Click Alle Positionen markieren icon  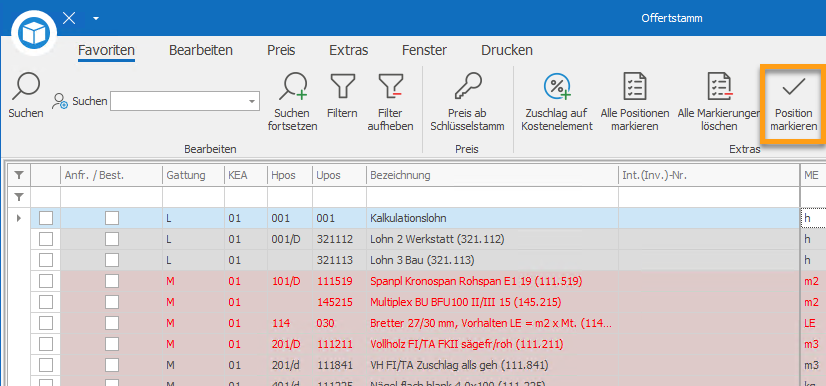click(635, 86)
